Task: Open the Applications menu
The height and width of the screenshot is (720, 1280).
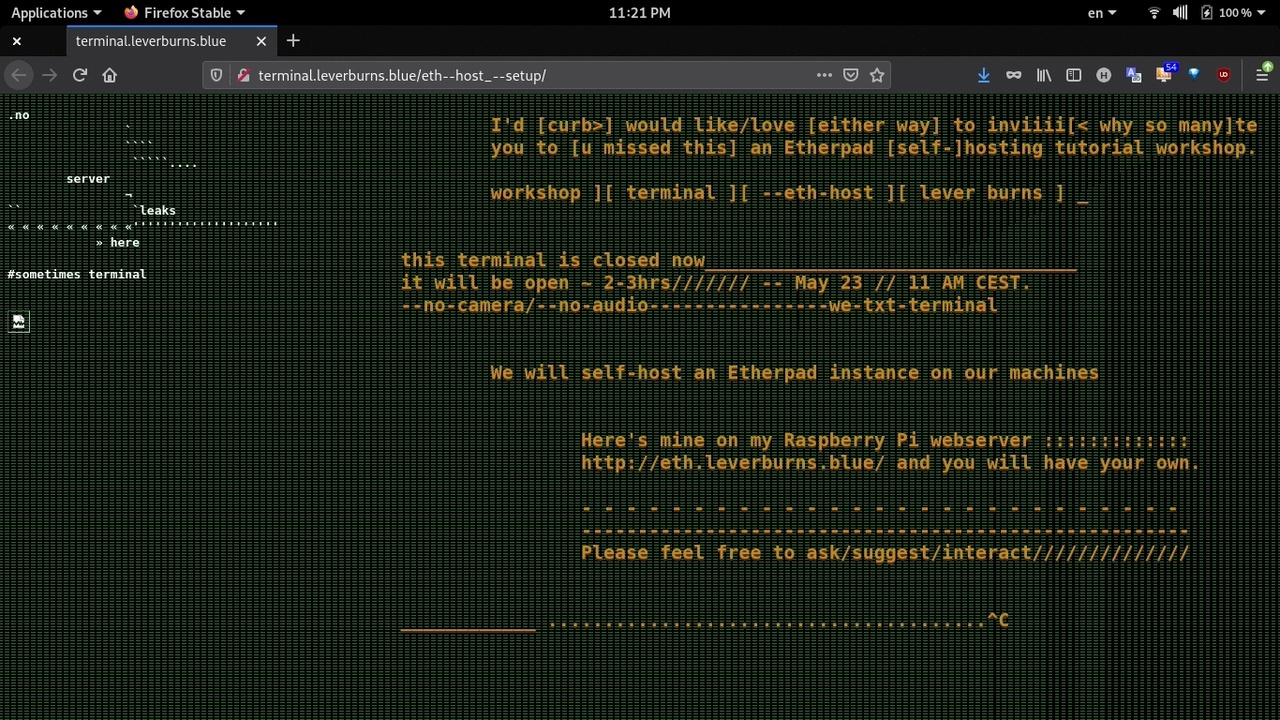Action: pyautogui.click(x=55, y=13)
